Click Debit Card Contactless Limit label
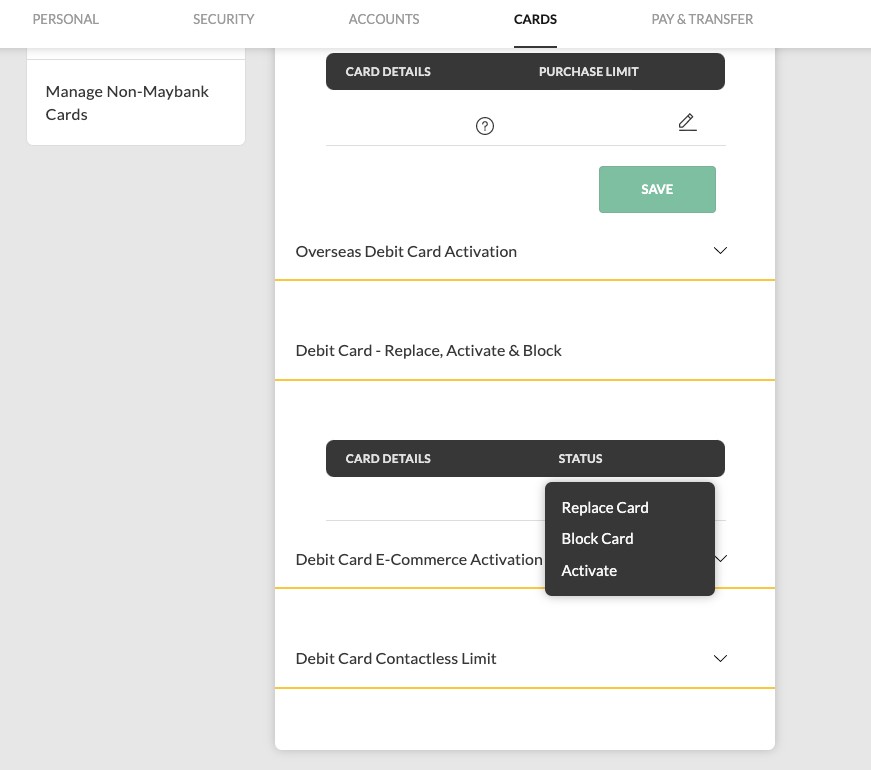871x770 pixels. pos(396,658)
